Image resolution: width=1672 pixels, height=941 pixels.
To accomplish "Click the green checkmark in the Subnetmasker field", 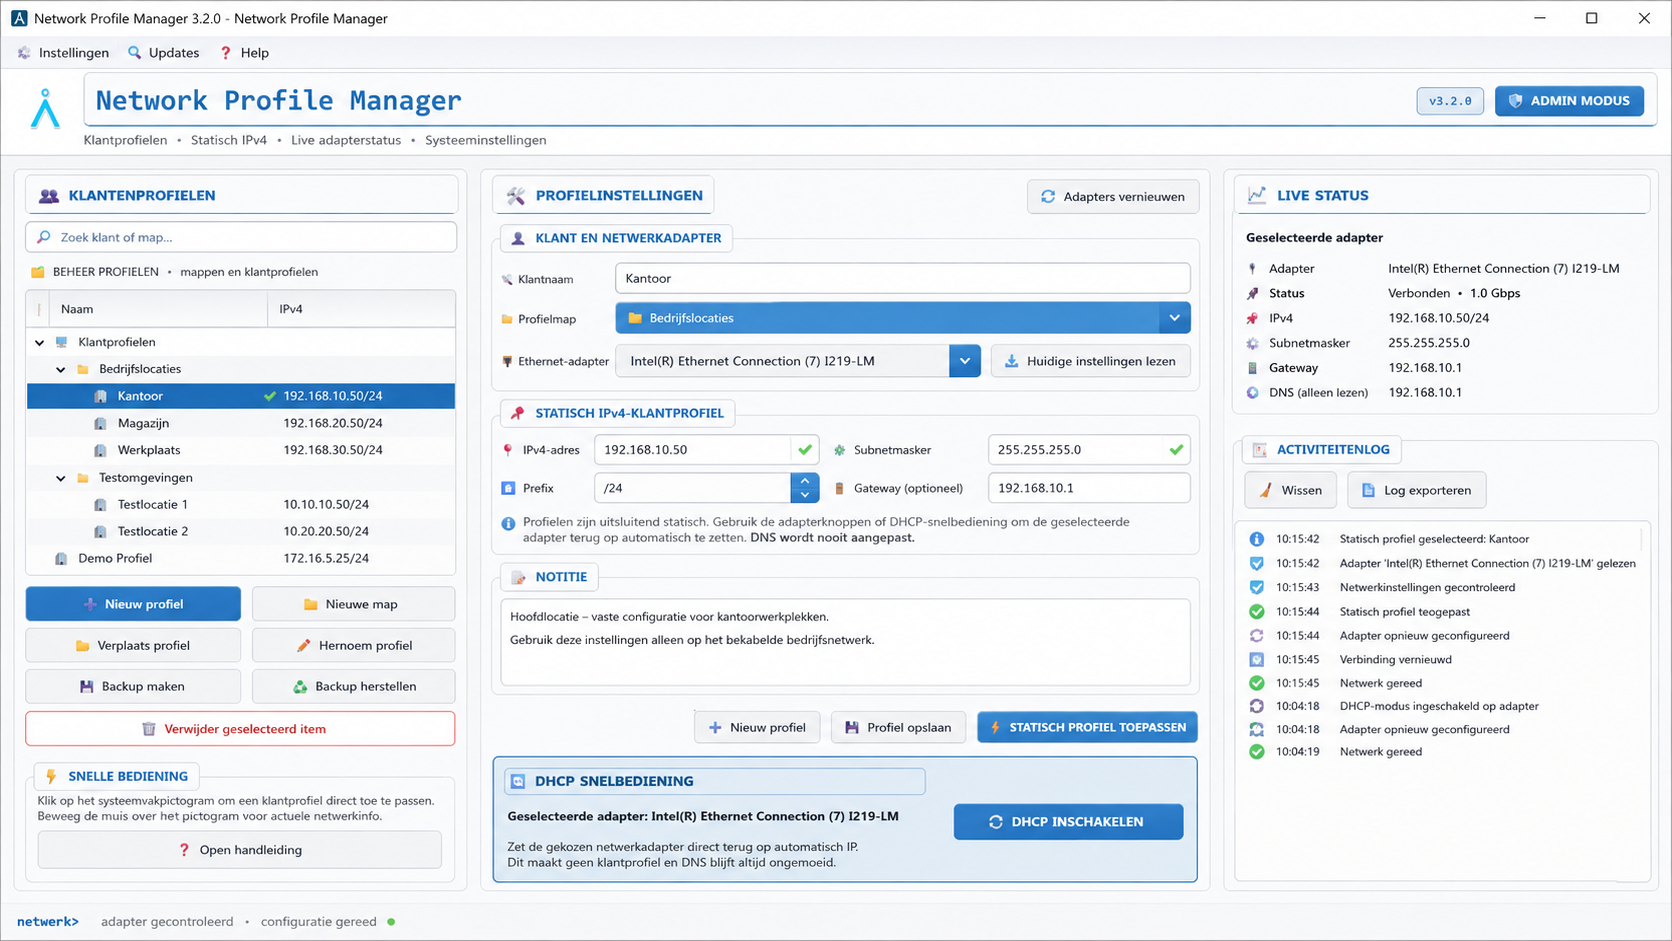I will tap(1176, 450).
